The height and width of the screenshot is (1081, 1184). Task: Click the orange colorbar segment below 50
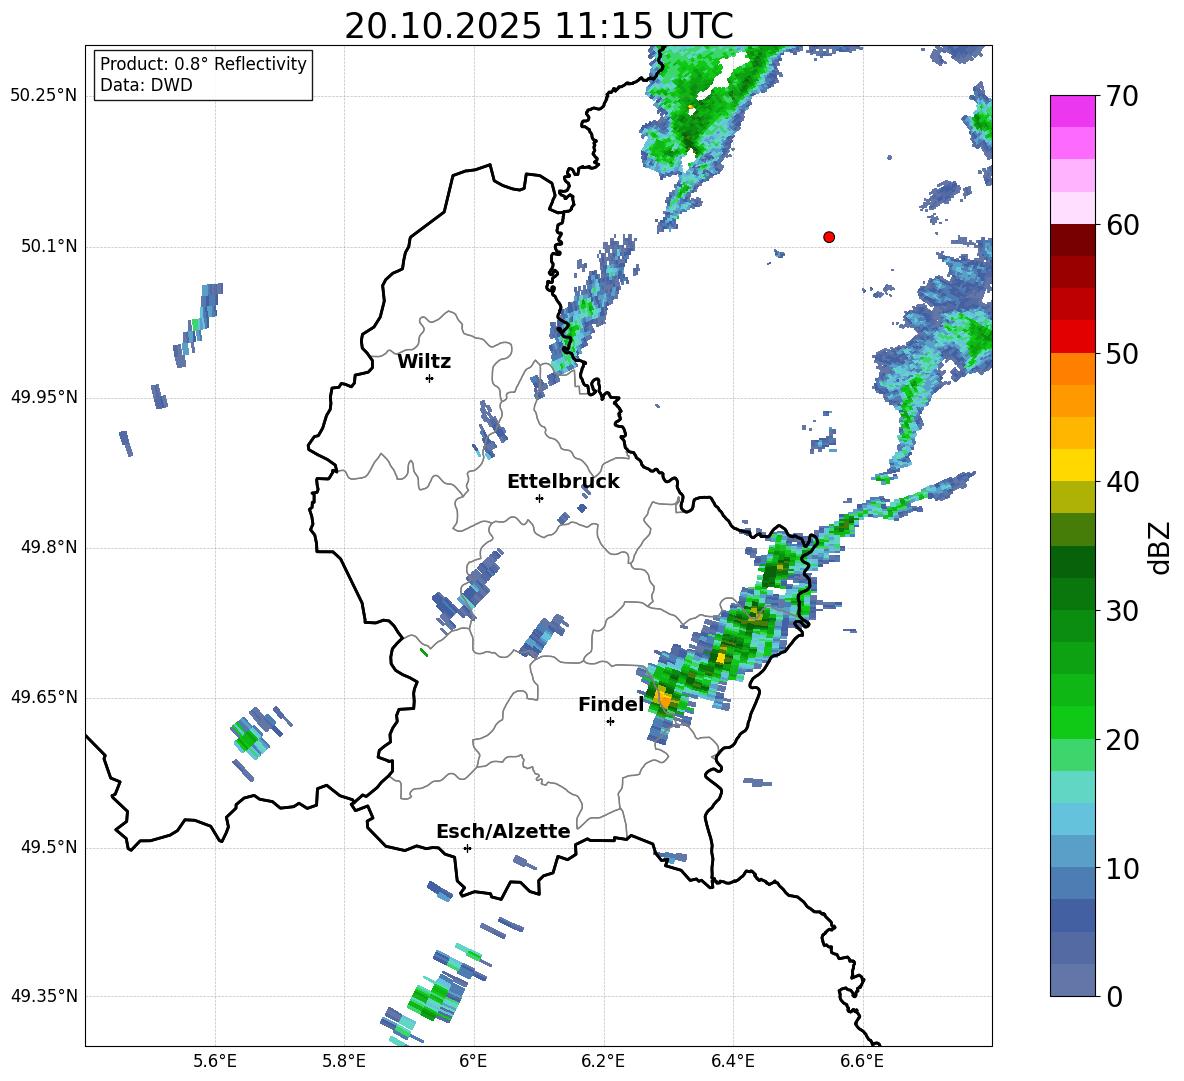click(x=1072, y=369)
